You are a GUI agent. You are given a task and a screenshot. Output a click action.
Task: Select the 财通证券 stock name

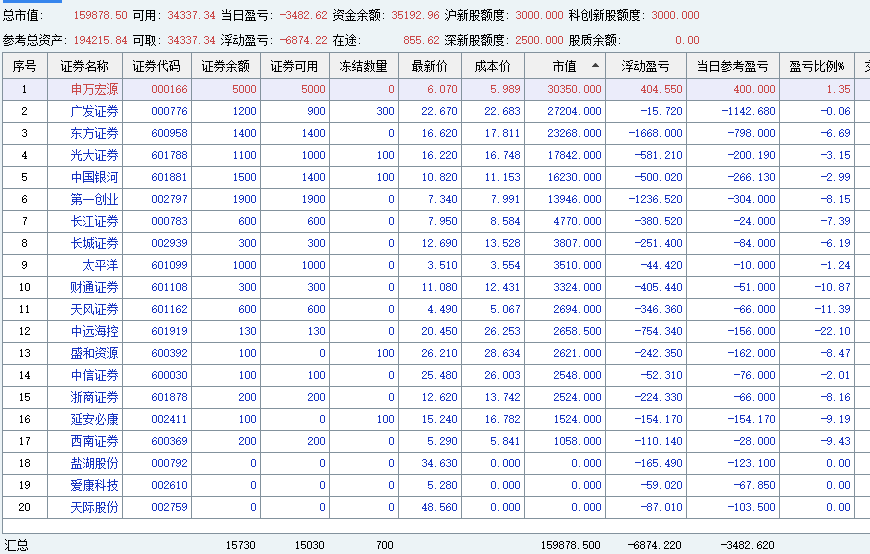(94, 287)
